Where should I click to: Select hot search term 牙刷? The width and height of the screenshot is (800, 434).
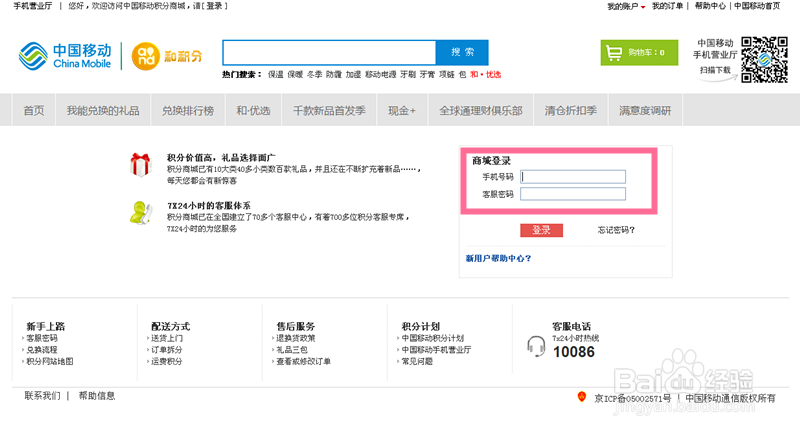tap(408, 74)
